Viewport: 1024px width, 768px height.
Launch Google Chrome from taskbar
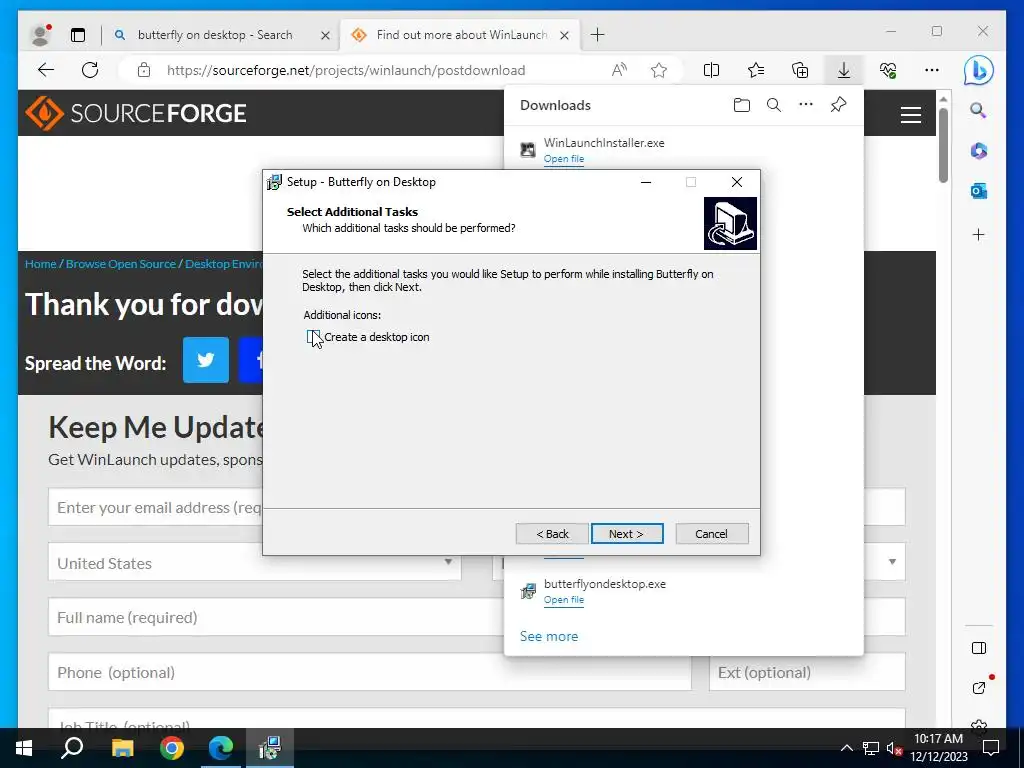coord(172,748)
